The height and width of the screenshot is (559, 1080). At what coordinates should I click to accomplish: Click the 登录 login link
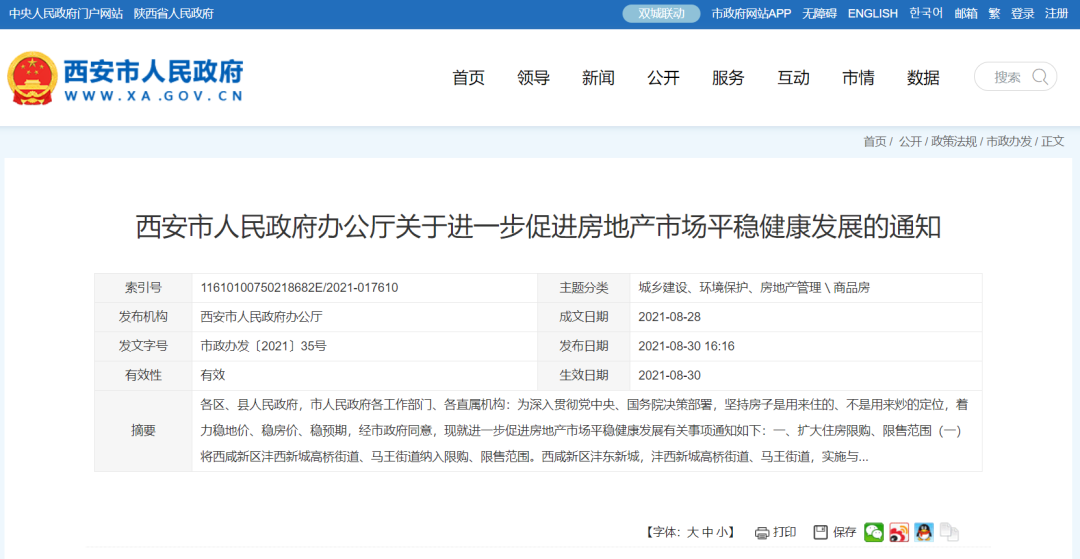(x=1022, y=13)
